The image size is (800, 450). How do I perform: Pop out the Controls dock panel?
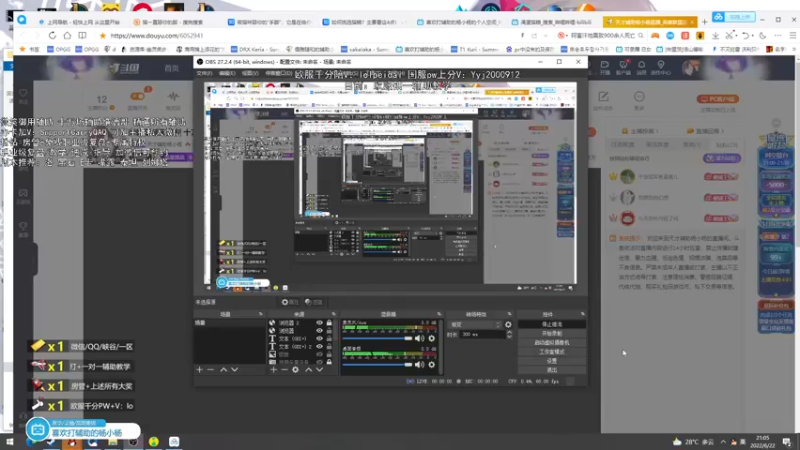(582, 314)
